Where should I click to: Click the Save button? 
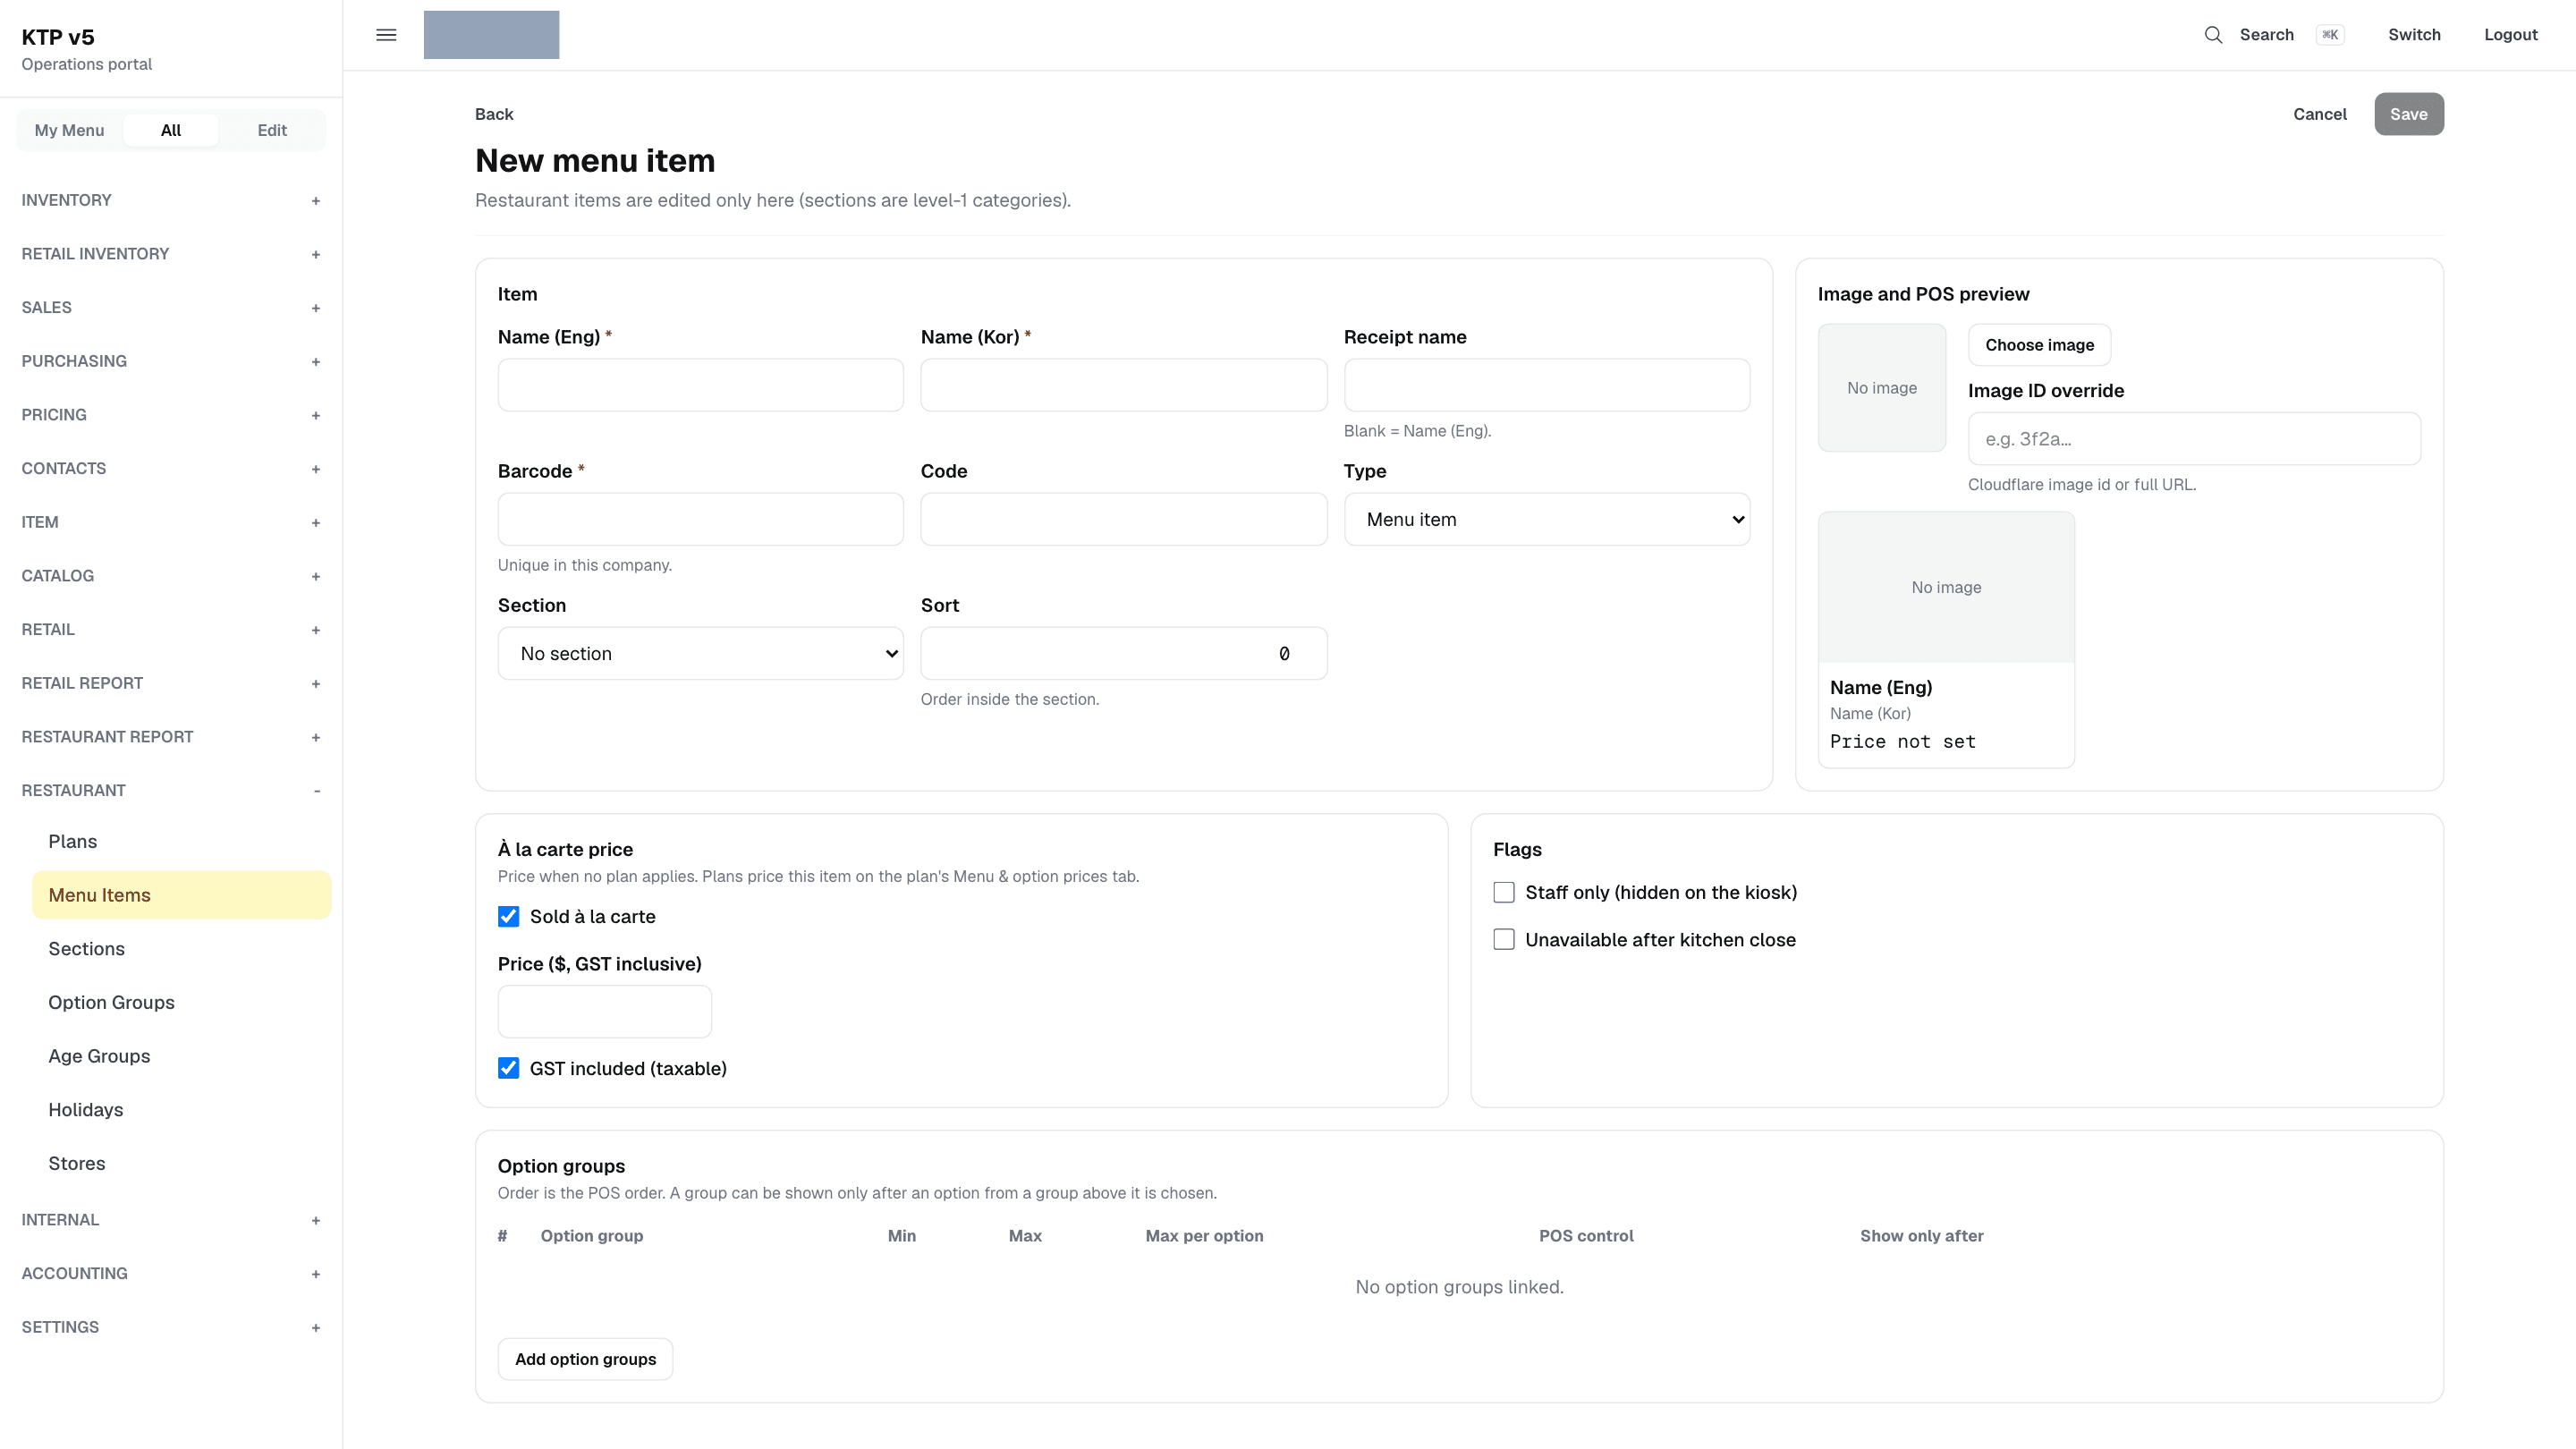(2408, 114)
